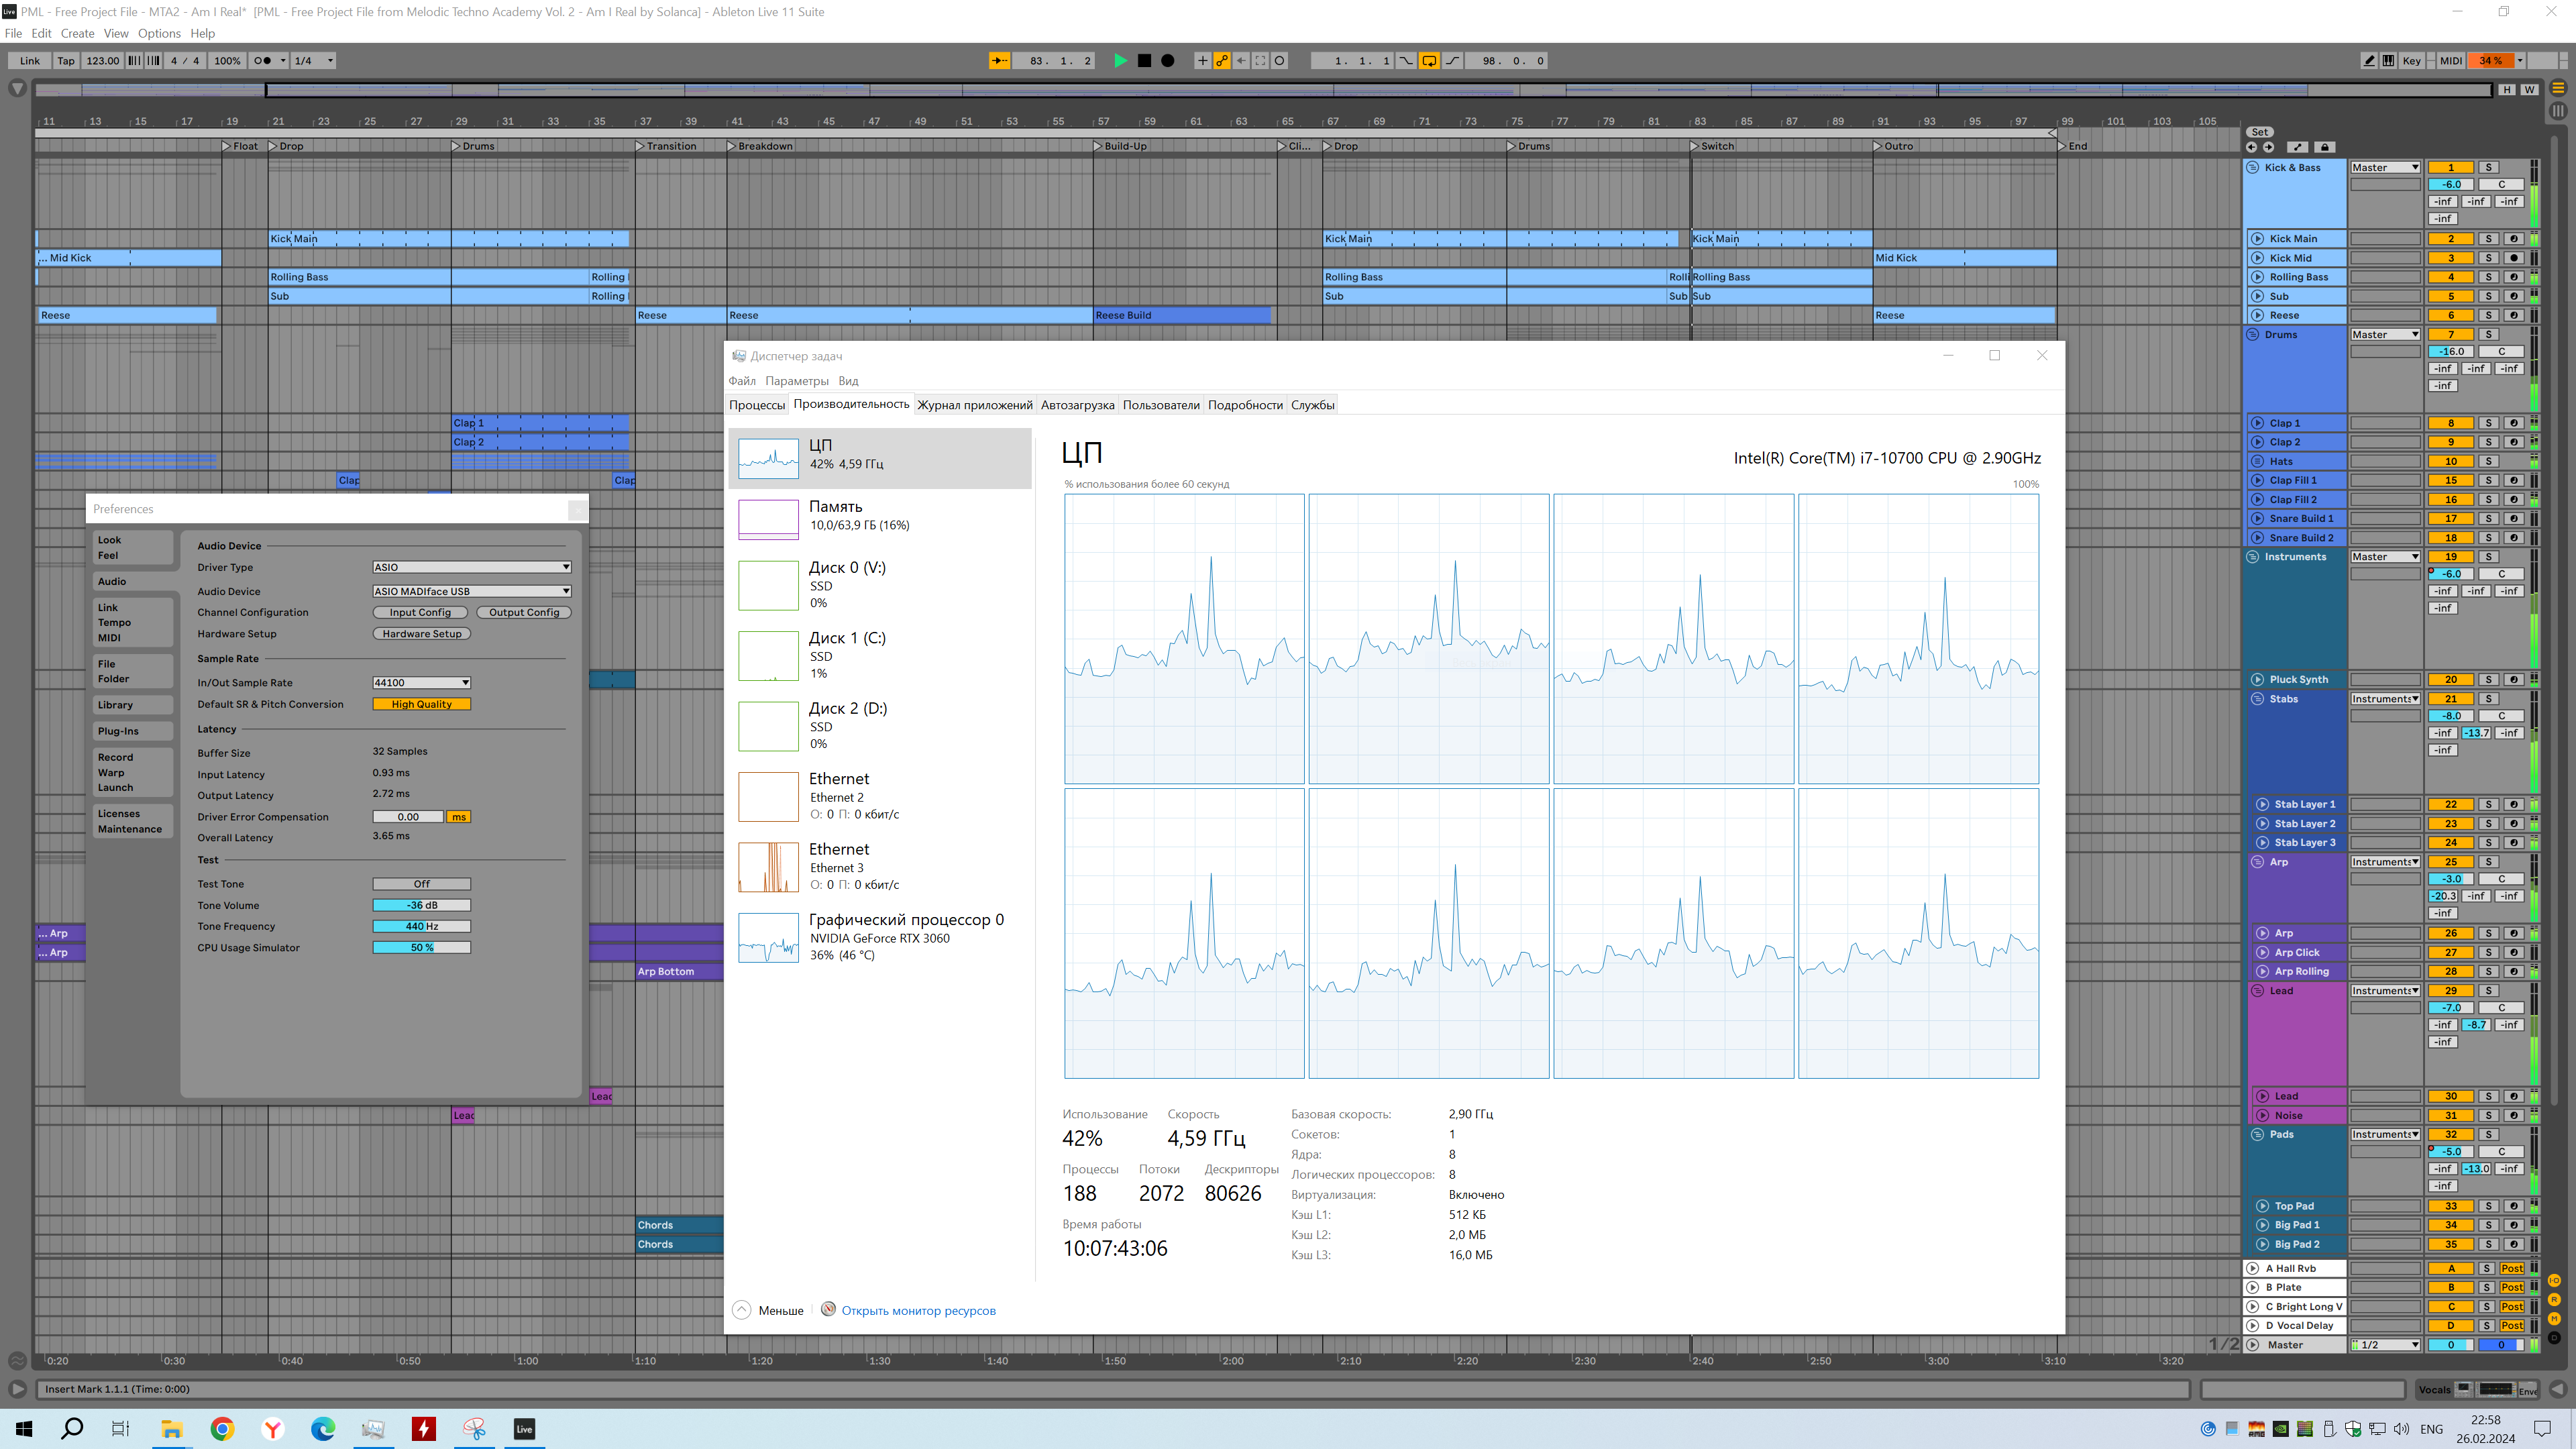The image size is (2576, 1449).
Task: Click the Arrangement Record button
Action: pos(1167,61)
